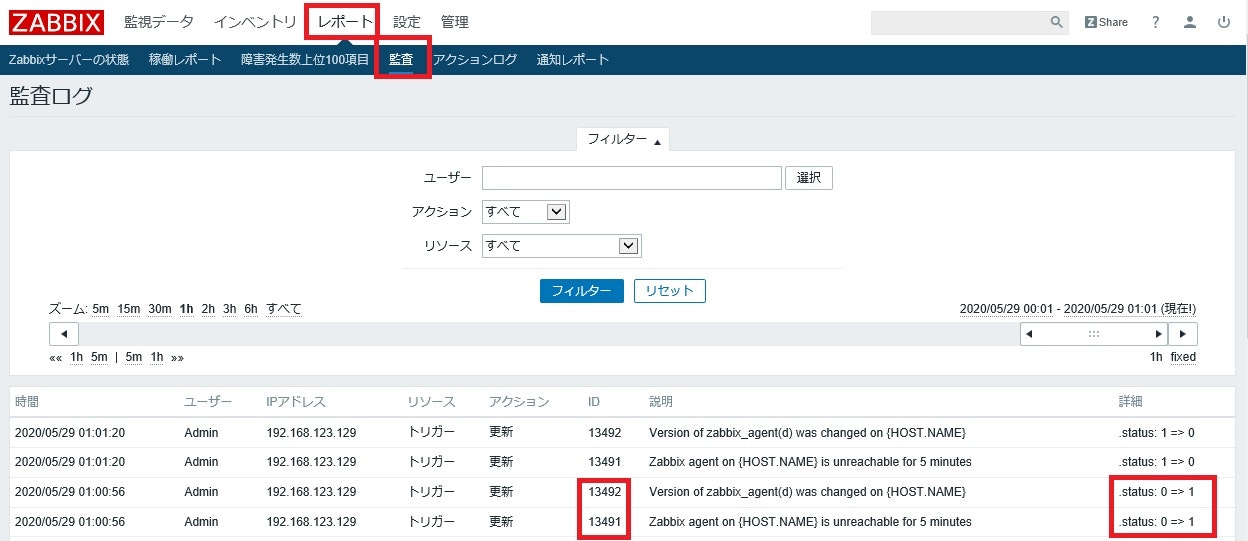Set zoom to 5m

[x=101, y=309]
